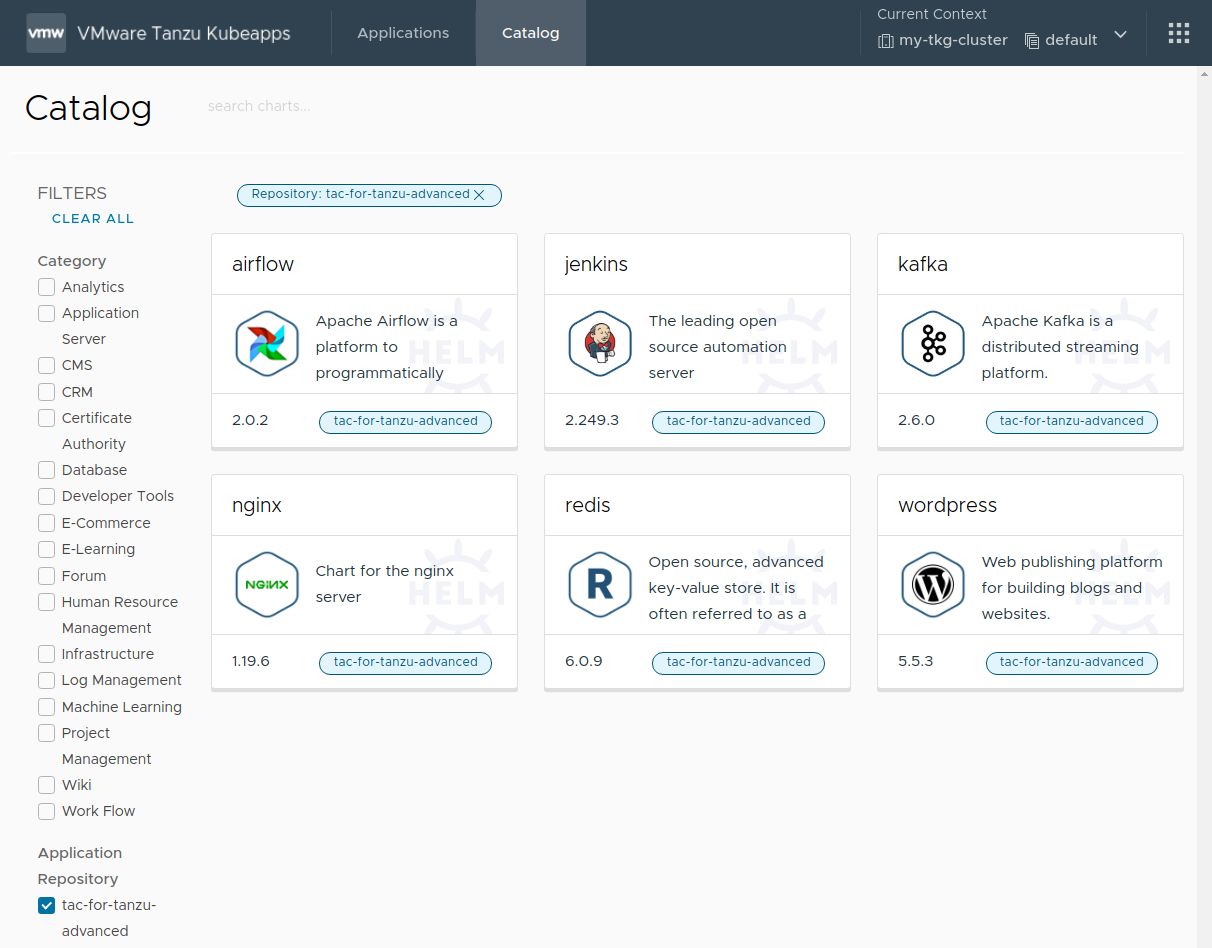The width and height of the screenshot is (1212, 948).
Task: Click the CLEAR ALL filters link
Action: (x=92, y=218)
